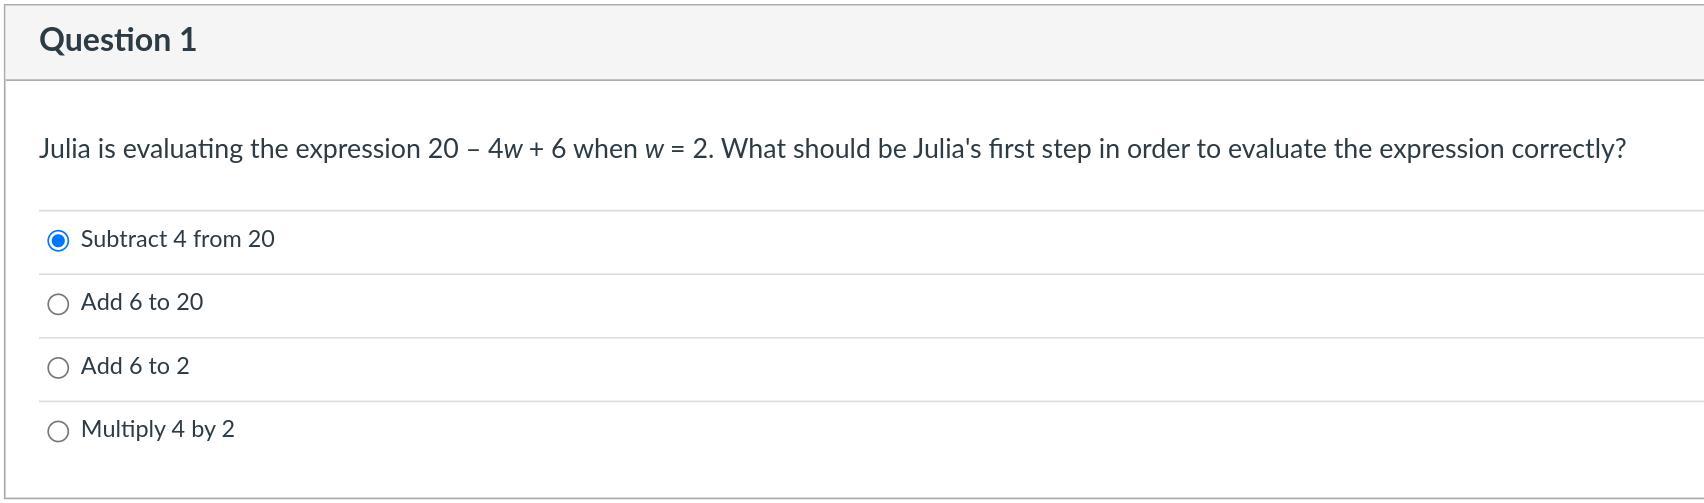This screenshot has height=503, width=1704.
Task: Select the "Subtract 4 from 20" radio button
Action: pos(58,240)
